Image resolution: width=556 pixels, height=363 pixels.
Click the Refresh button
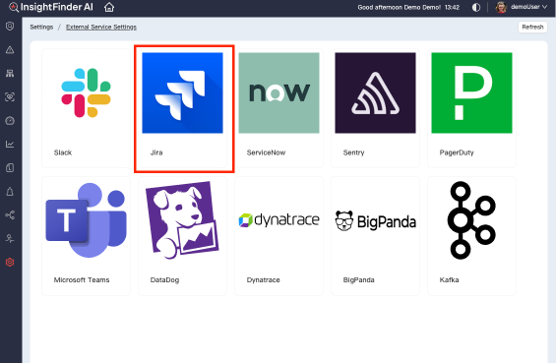pos(533,27)
